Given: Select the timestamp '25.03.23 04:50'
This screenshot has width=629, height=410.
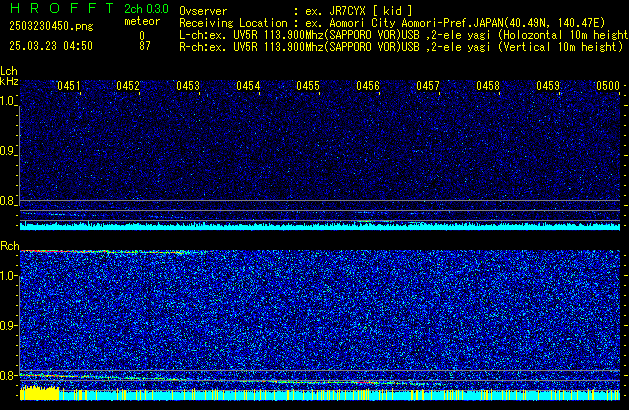Looking at the screenshot, I should click(x=51, y=46).
